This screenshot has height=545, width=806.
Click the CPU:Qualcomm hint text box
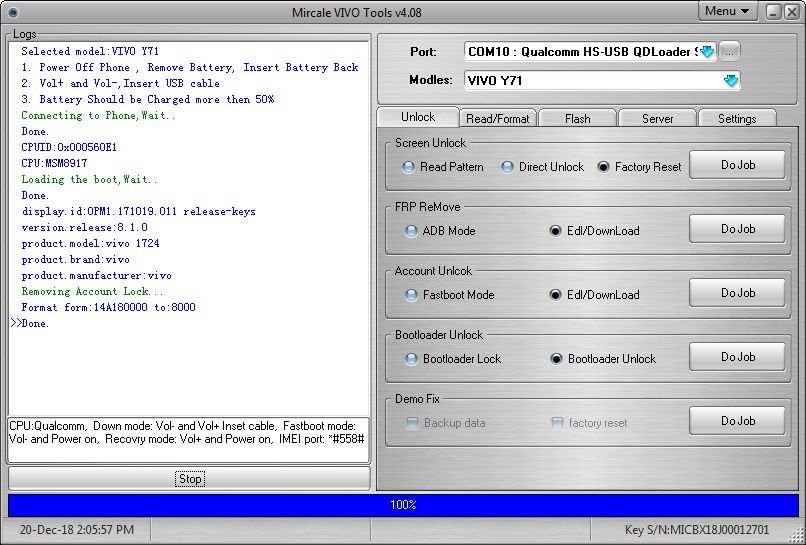point(188,440)
